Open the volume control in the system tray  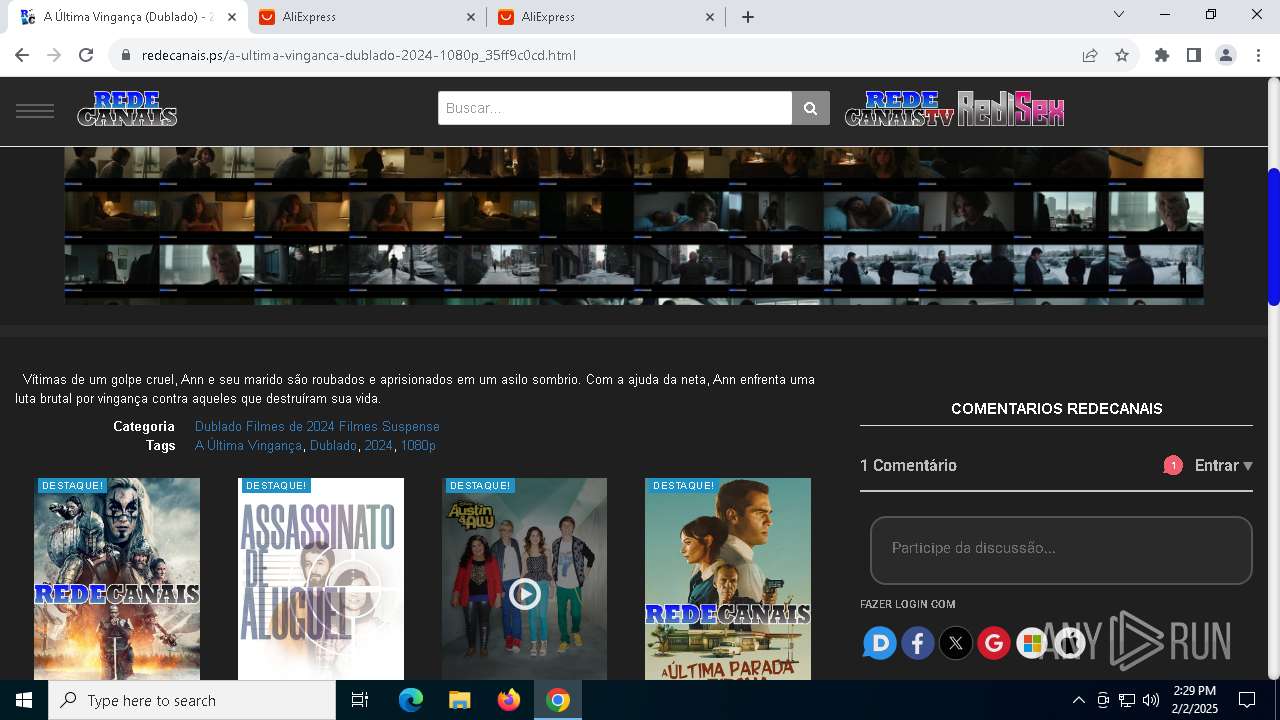tap(1151, 700)
